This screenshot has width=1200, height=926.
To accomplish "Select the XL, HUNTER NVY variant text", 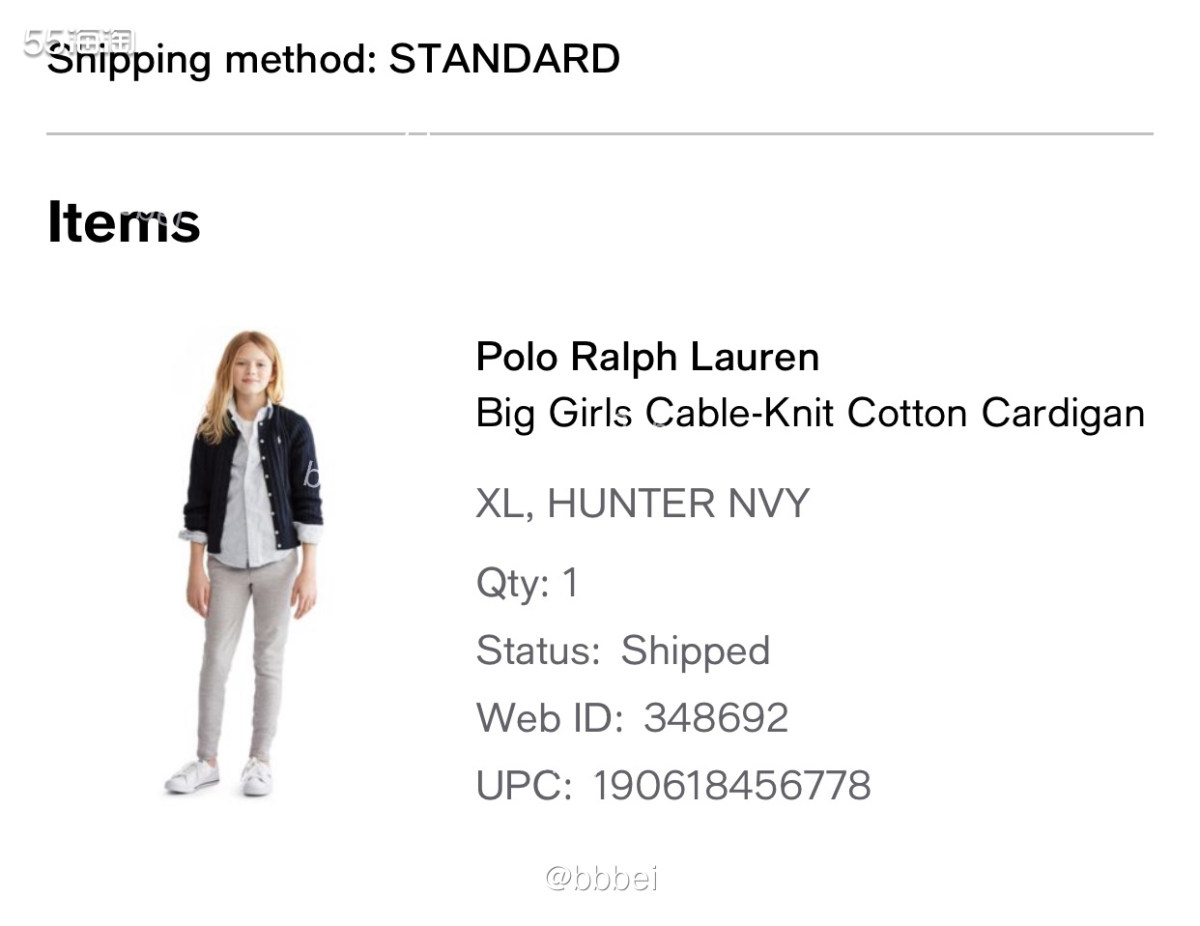I will pyautogui.click(x=642, y=503).
